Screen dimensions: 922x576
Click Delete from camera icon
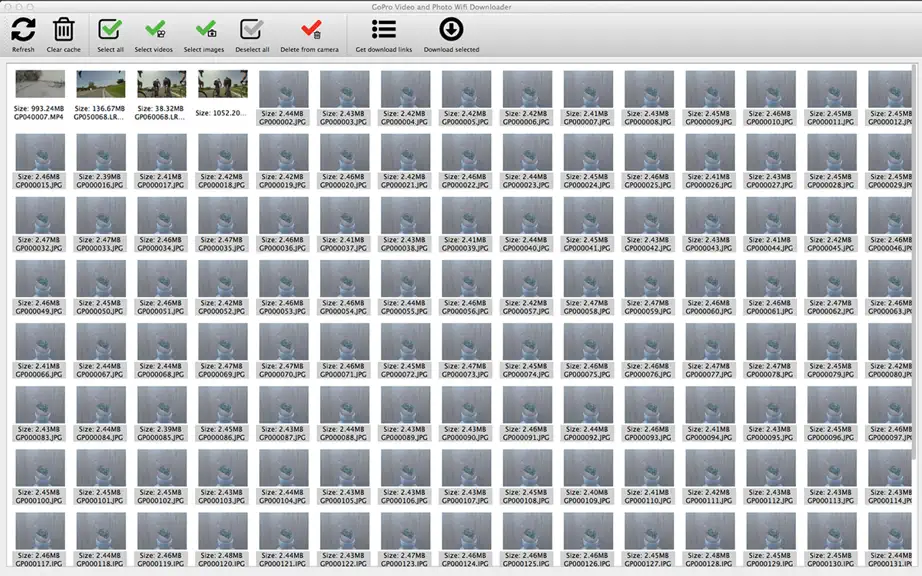click(310, 29)
